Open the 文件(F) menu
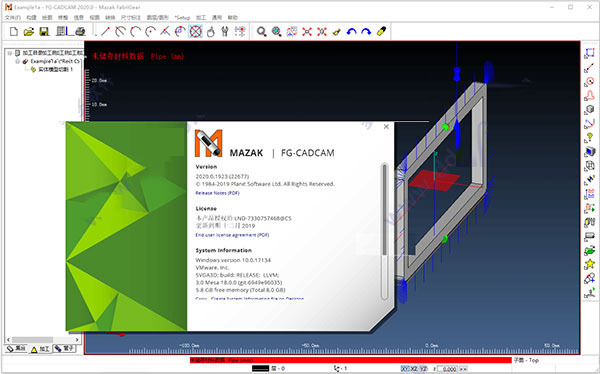 click(13, 18)
